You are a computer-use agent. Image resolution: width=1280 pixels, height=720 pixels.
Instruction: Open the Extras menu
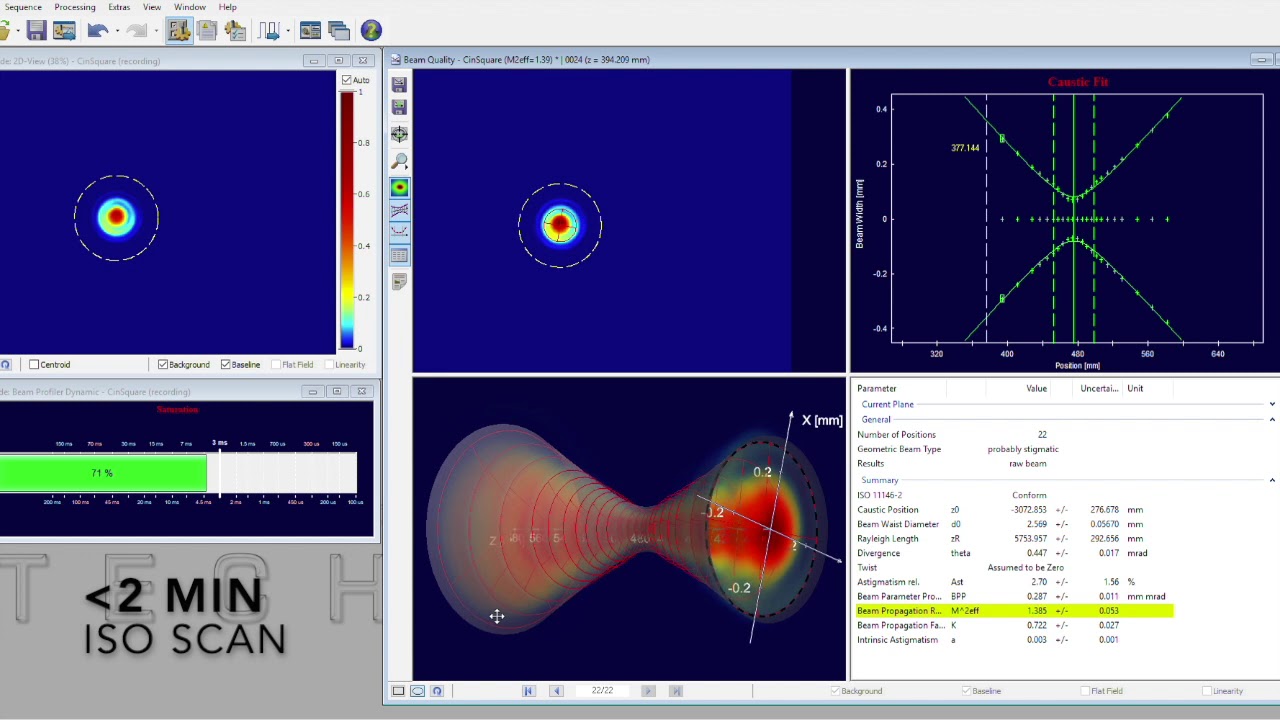tap(119, 7)
